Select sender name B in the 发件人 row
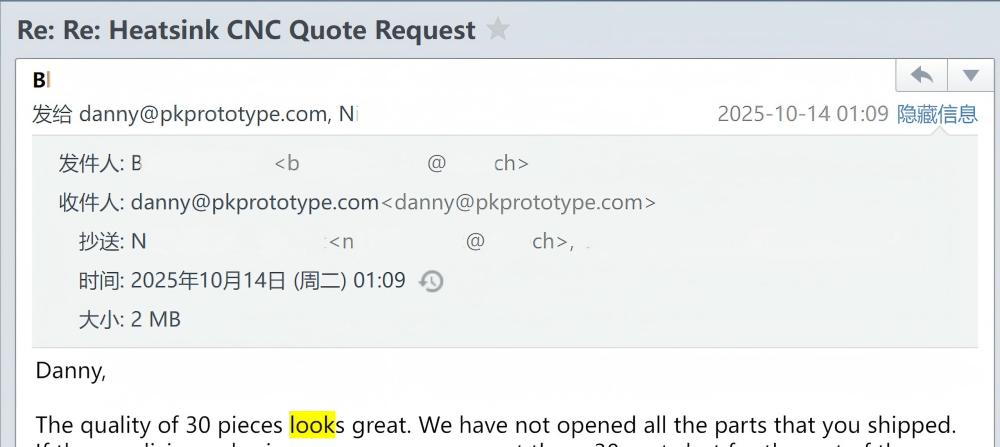 point(136,164)
